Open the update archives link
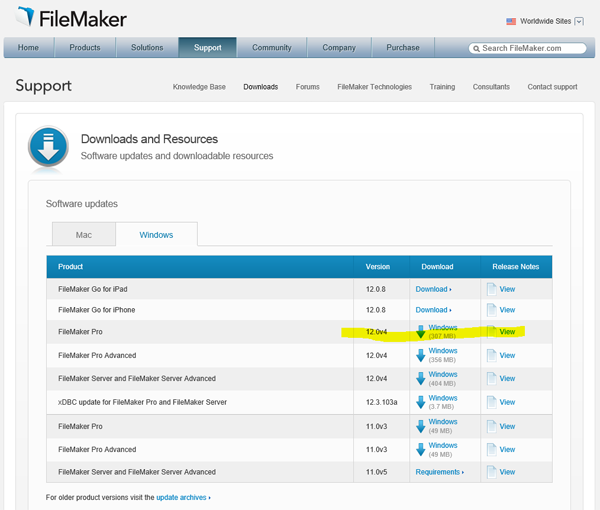The width and height of the screenshot is (600, 510). click(x=183, y=497)
